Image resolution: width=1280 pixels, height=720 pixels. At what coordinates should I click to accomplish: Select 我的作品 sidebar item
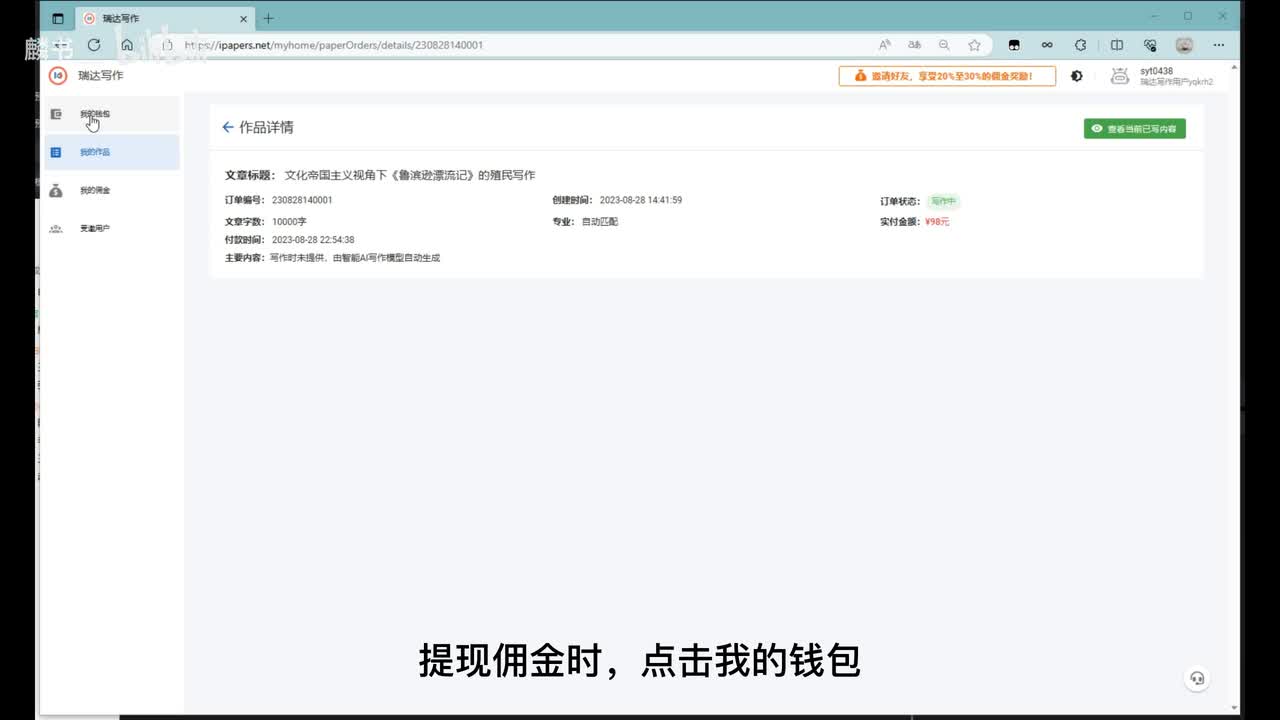point(95,152)
